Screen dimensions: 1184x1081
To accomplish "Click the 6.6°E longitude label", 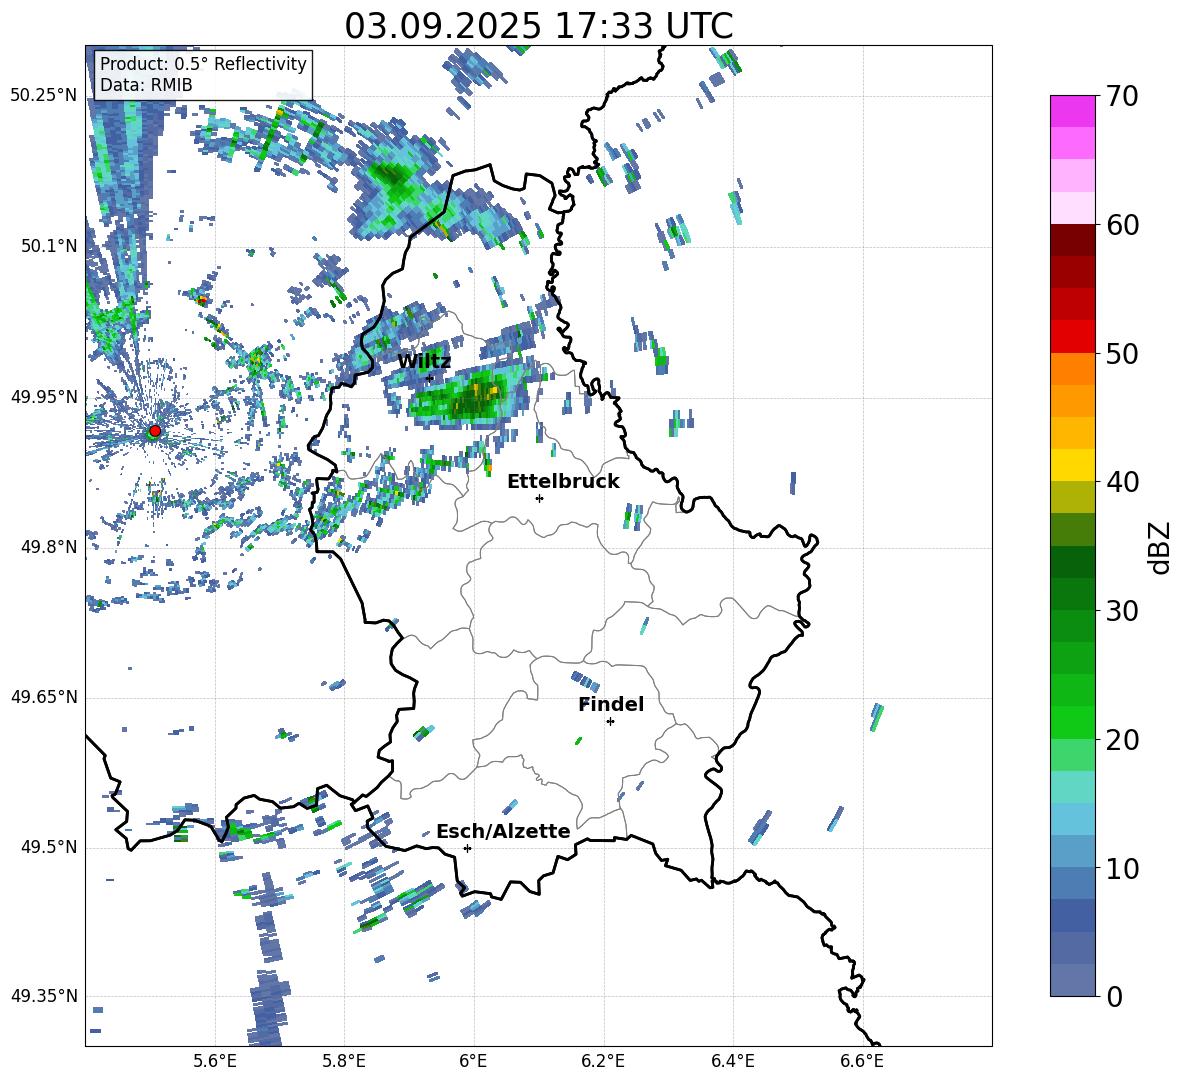I will 862,1061.
